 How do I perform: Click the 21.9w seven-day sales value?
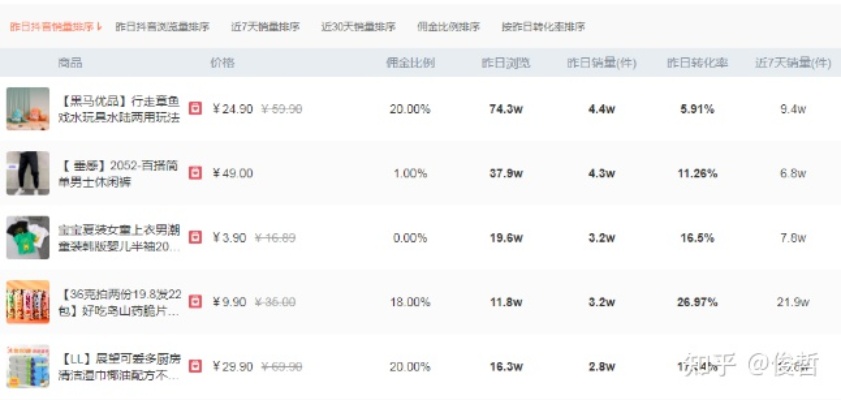(x=793, y=302)
